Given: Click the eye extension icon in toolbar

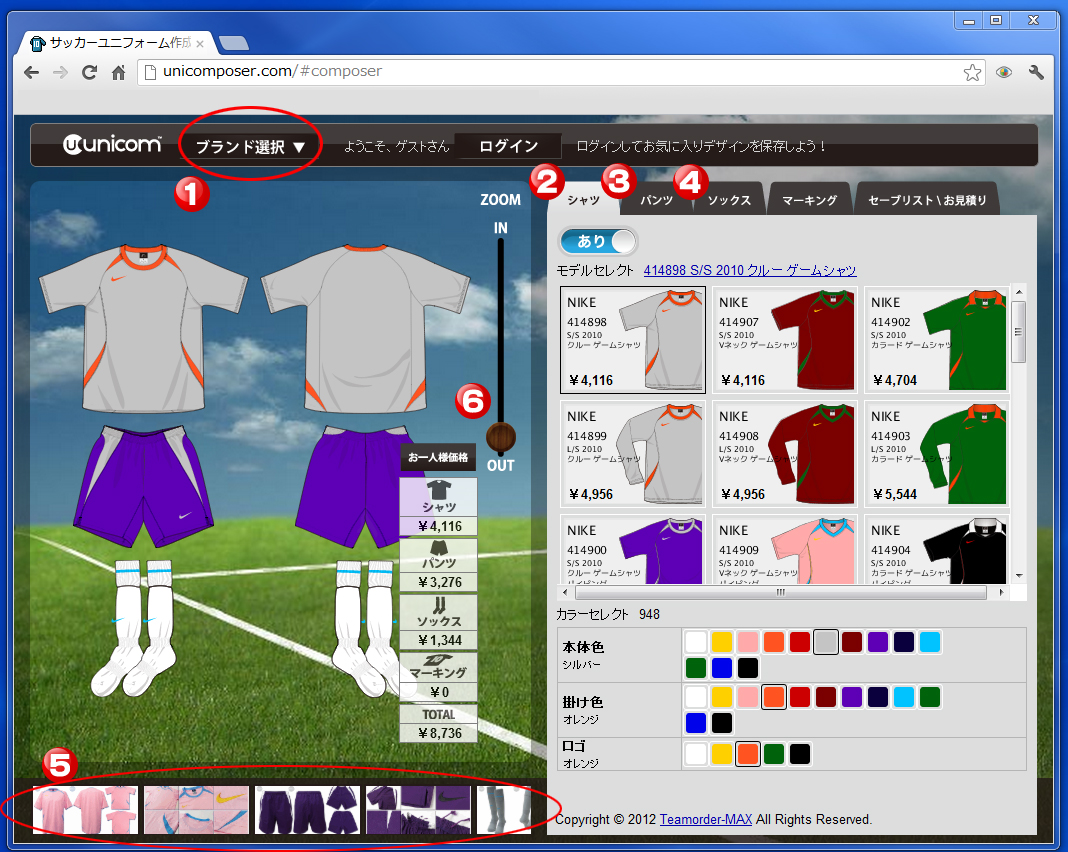Looking at the screenshot, I should click(1004, 72).
